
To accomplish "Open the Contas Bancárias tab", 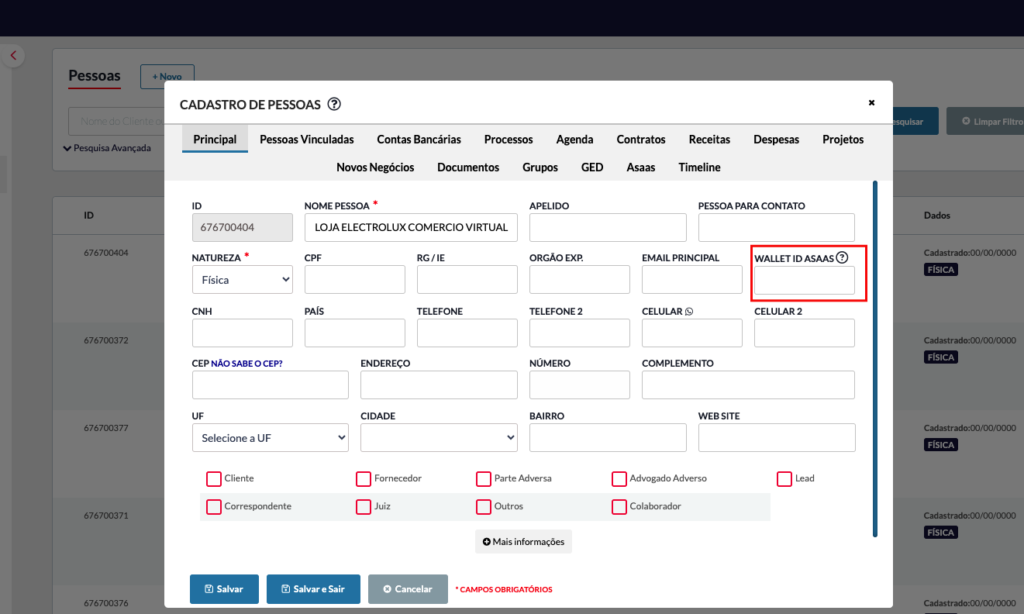I will (419, 139).
